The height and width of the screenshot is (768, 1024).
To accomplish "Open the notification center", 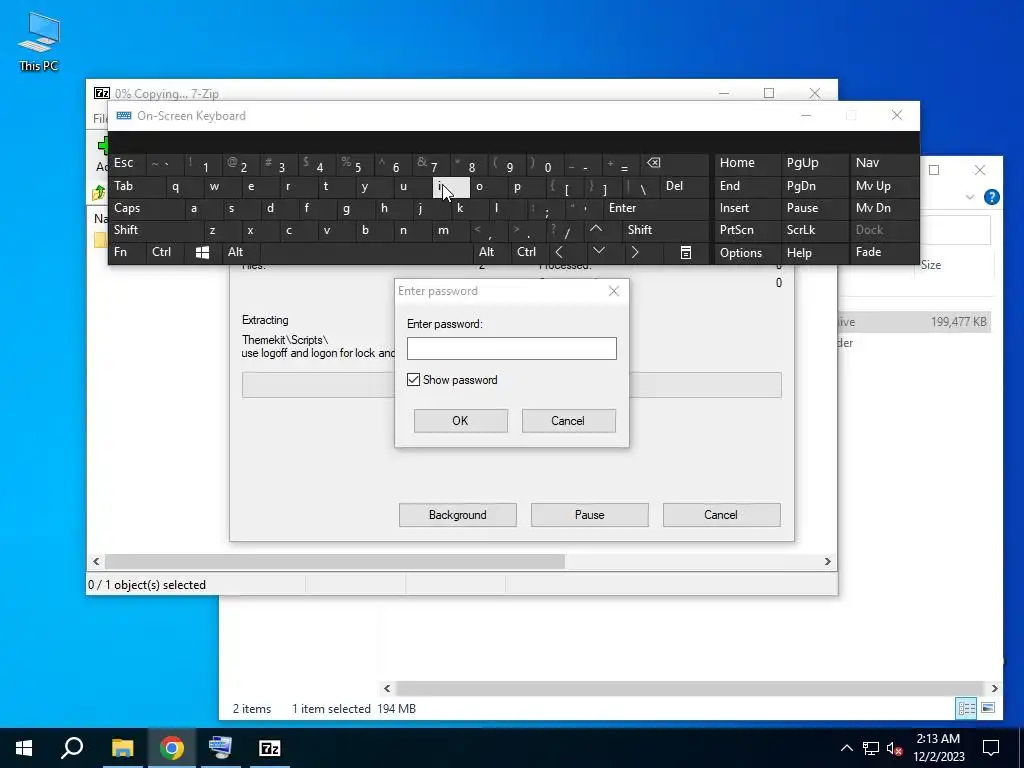I will (x=991, y=748).
